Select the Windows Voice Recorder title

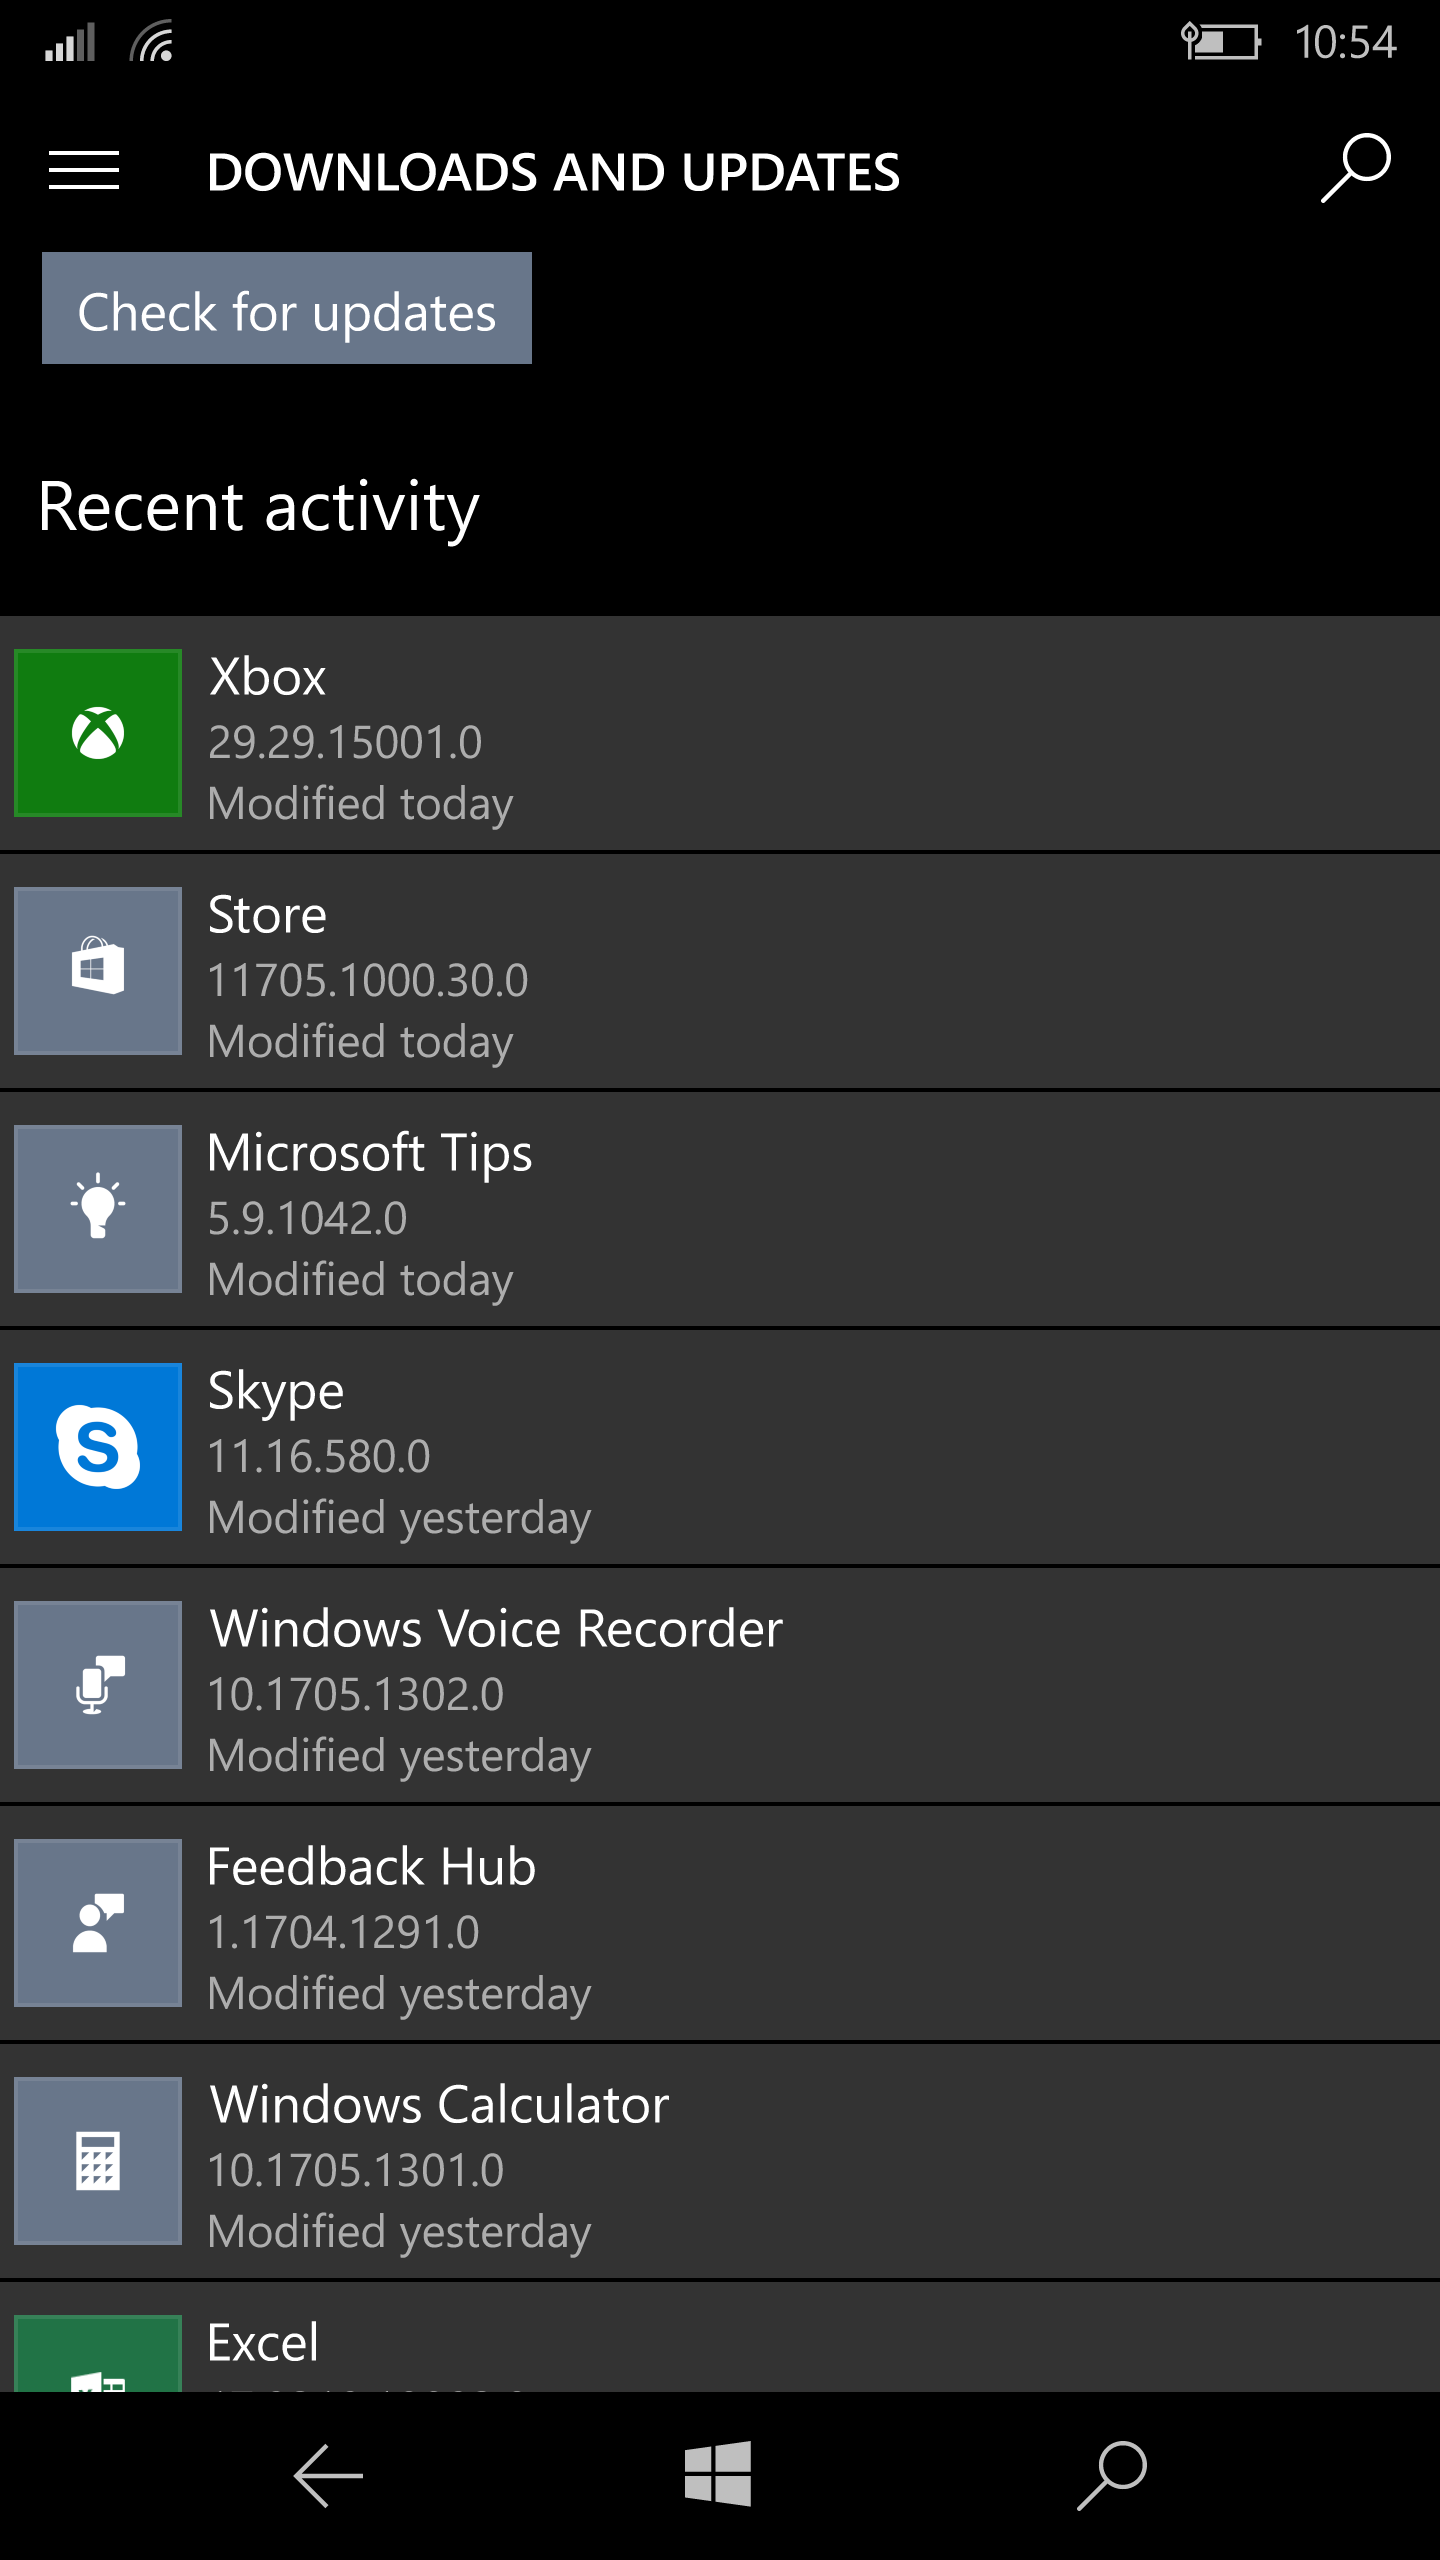pos(496,1629)
